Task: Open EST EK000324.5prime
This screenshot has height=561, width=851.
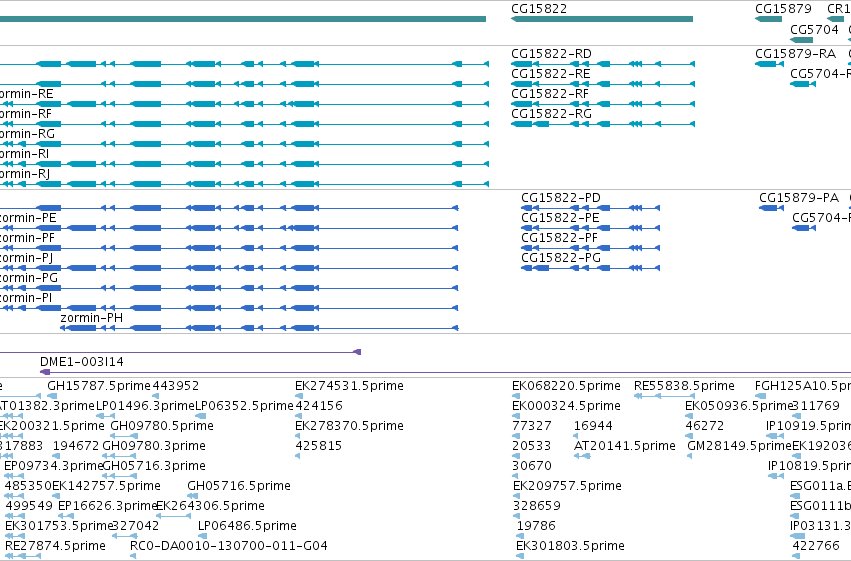Action: coord(566,406)
